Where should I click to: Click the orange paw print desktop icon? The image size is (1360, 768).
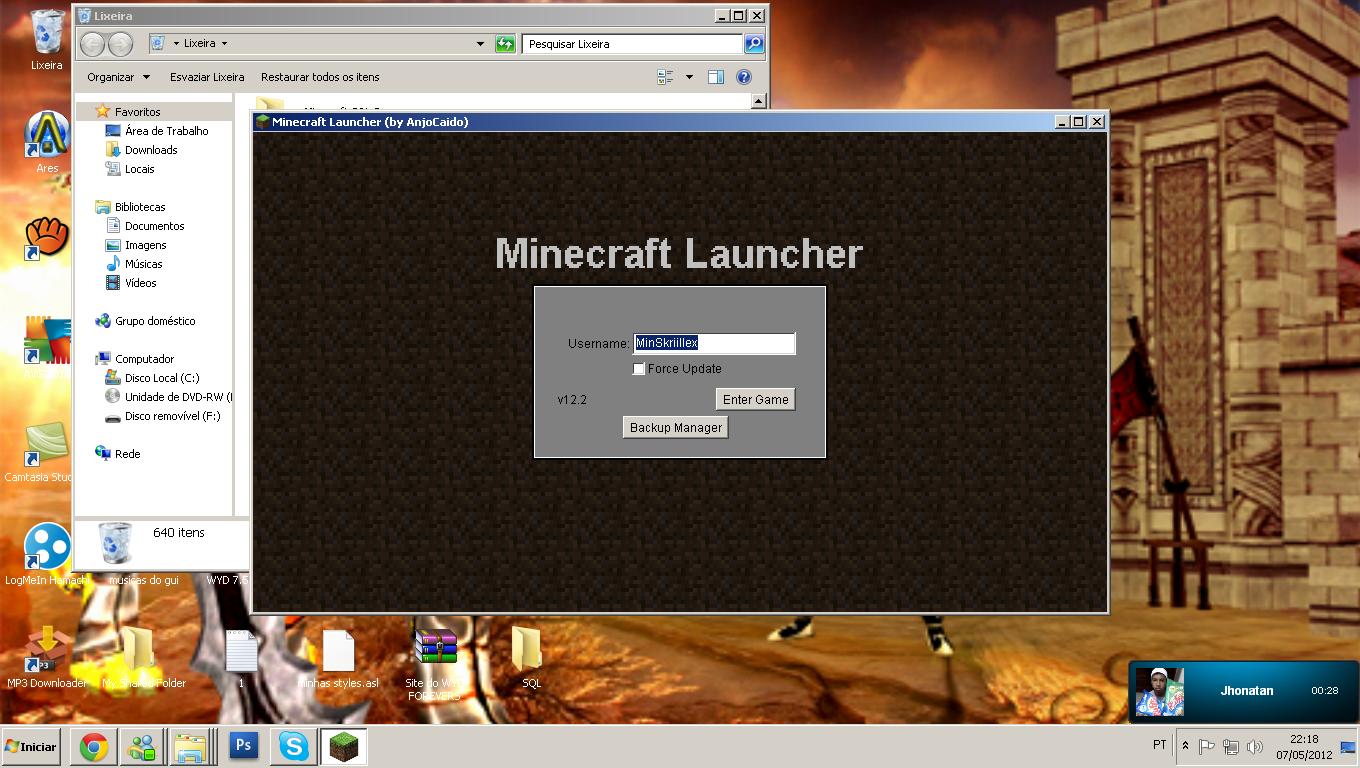click(x=46, y=237)
